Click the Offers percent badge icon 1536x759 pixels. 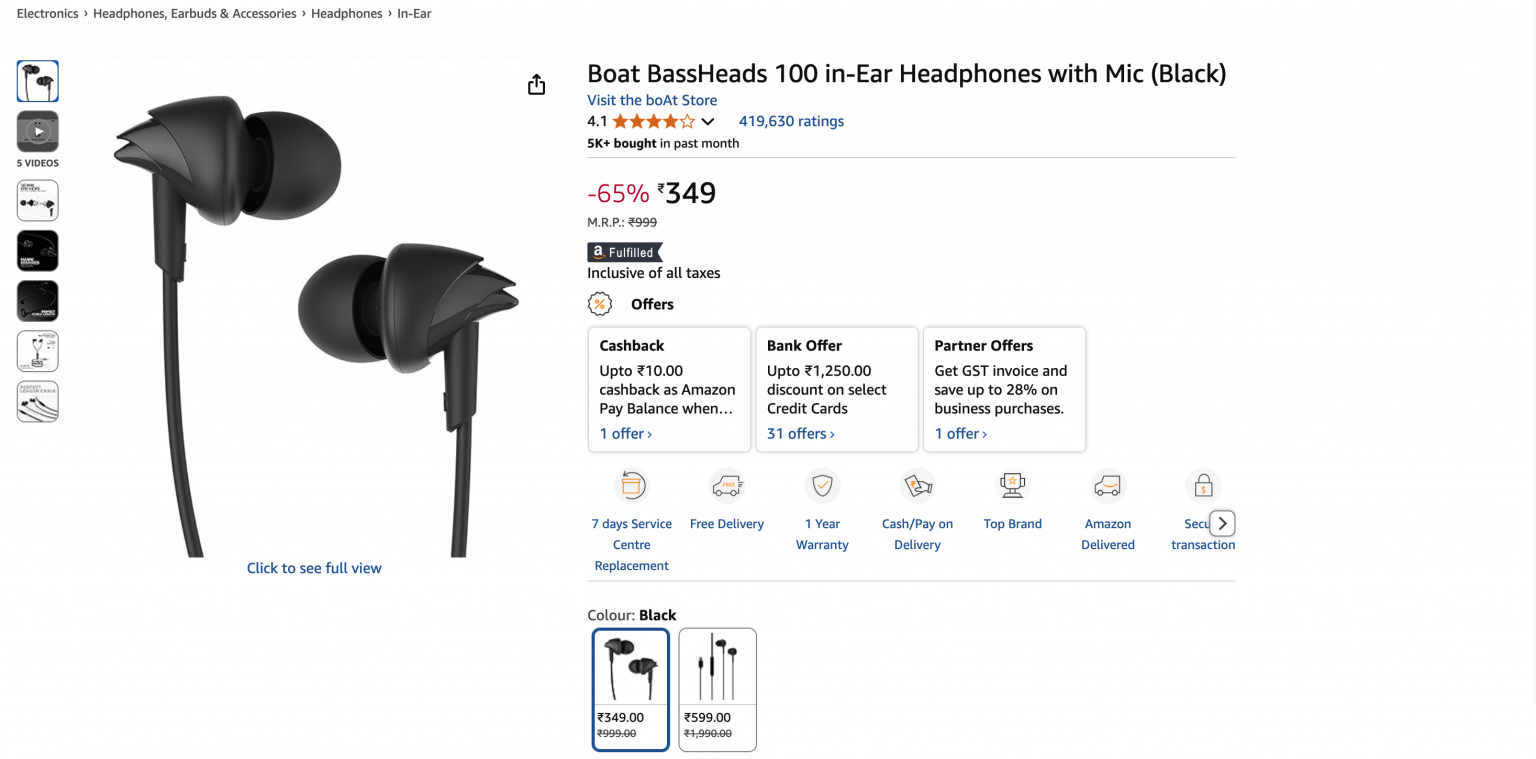(600, 304)
